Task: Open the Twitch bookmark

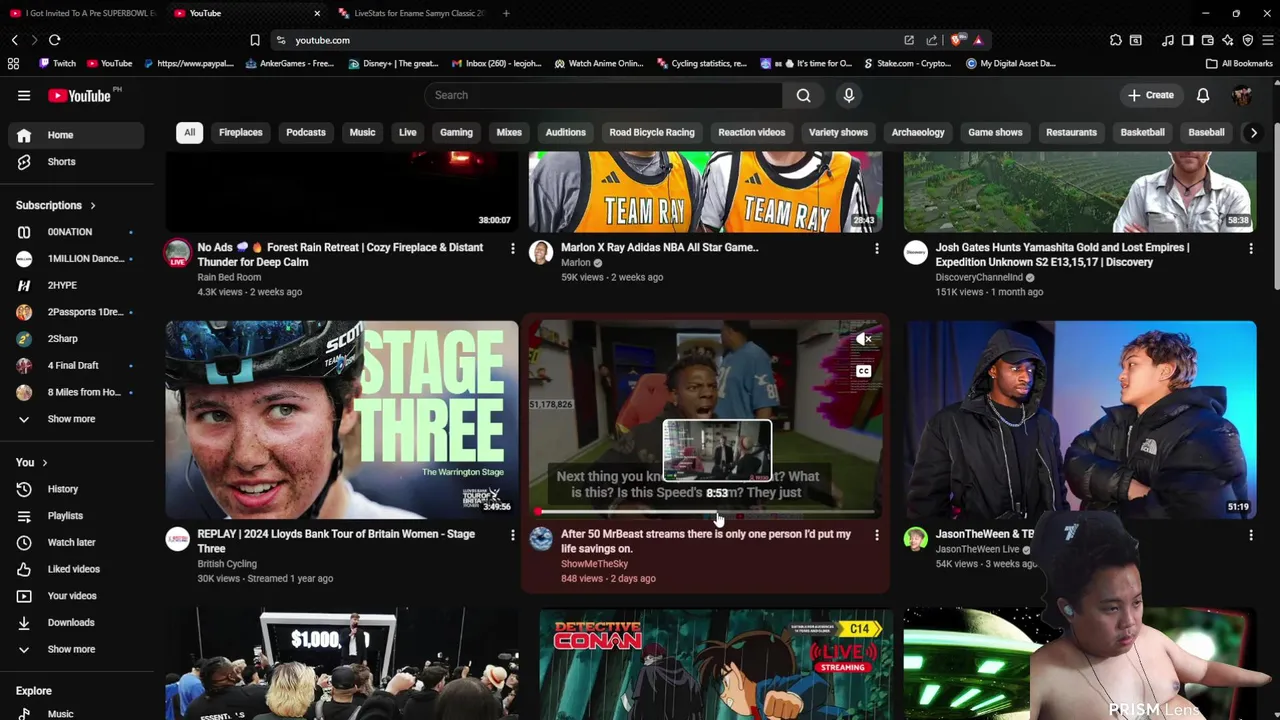Action: coord(57,63)
